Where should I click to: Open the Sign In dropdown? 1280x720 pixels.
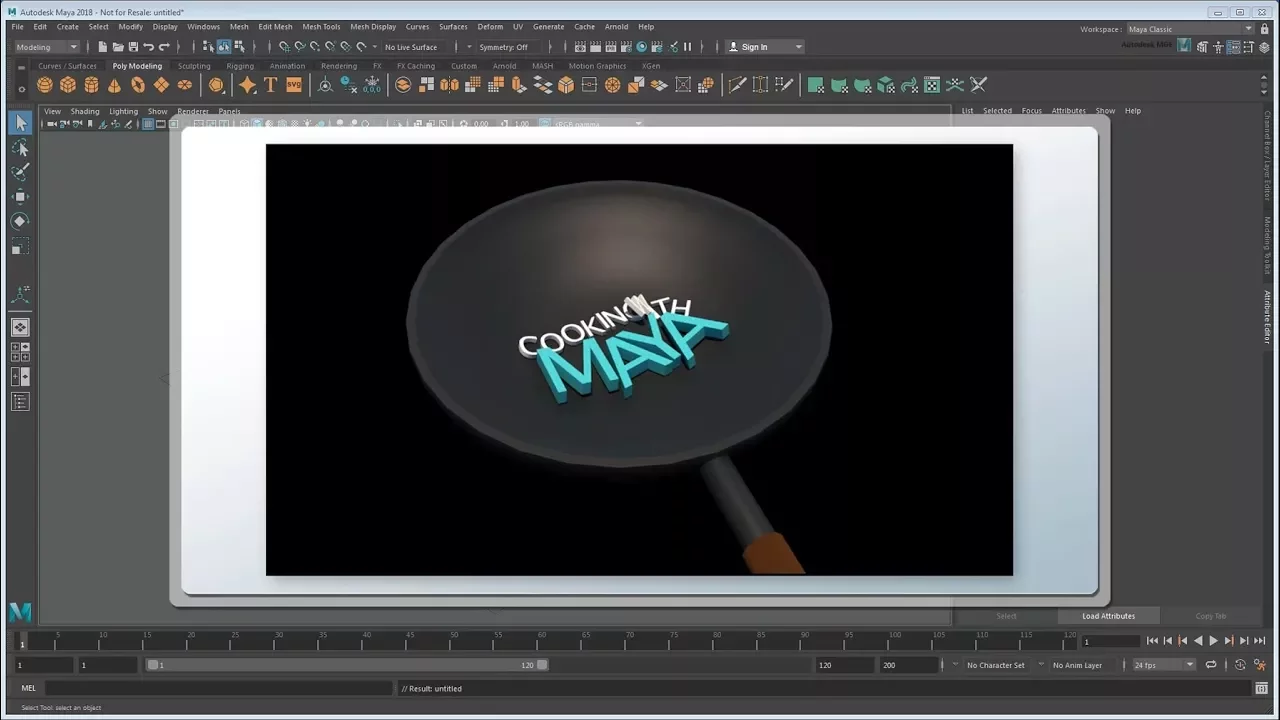point(764,47)
